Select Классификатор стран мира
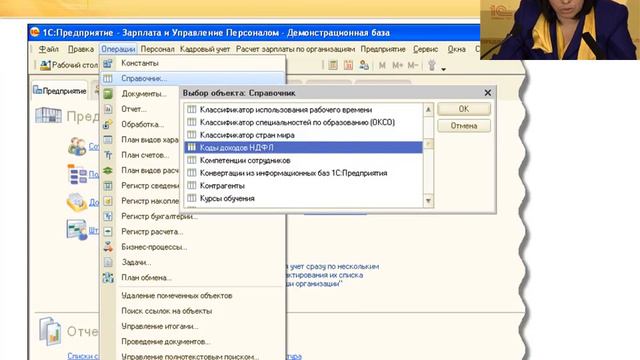 (303, 135)
